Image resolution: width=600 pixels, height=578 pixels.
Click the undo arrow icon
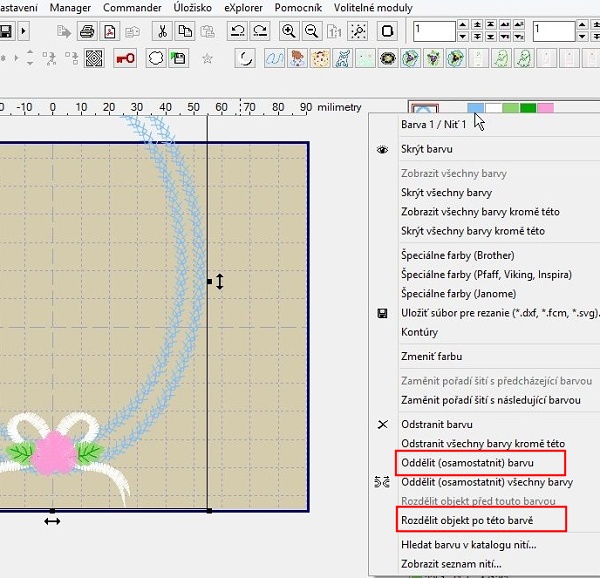click(x=238, y=31)
